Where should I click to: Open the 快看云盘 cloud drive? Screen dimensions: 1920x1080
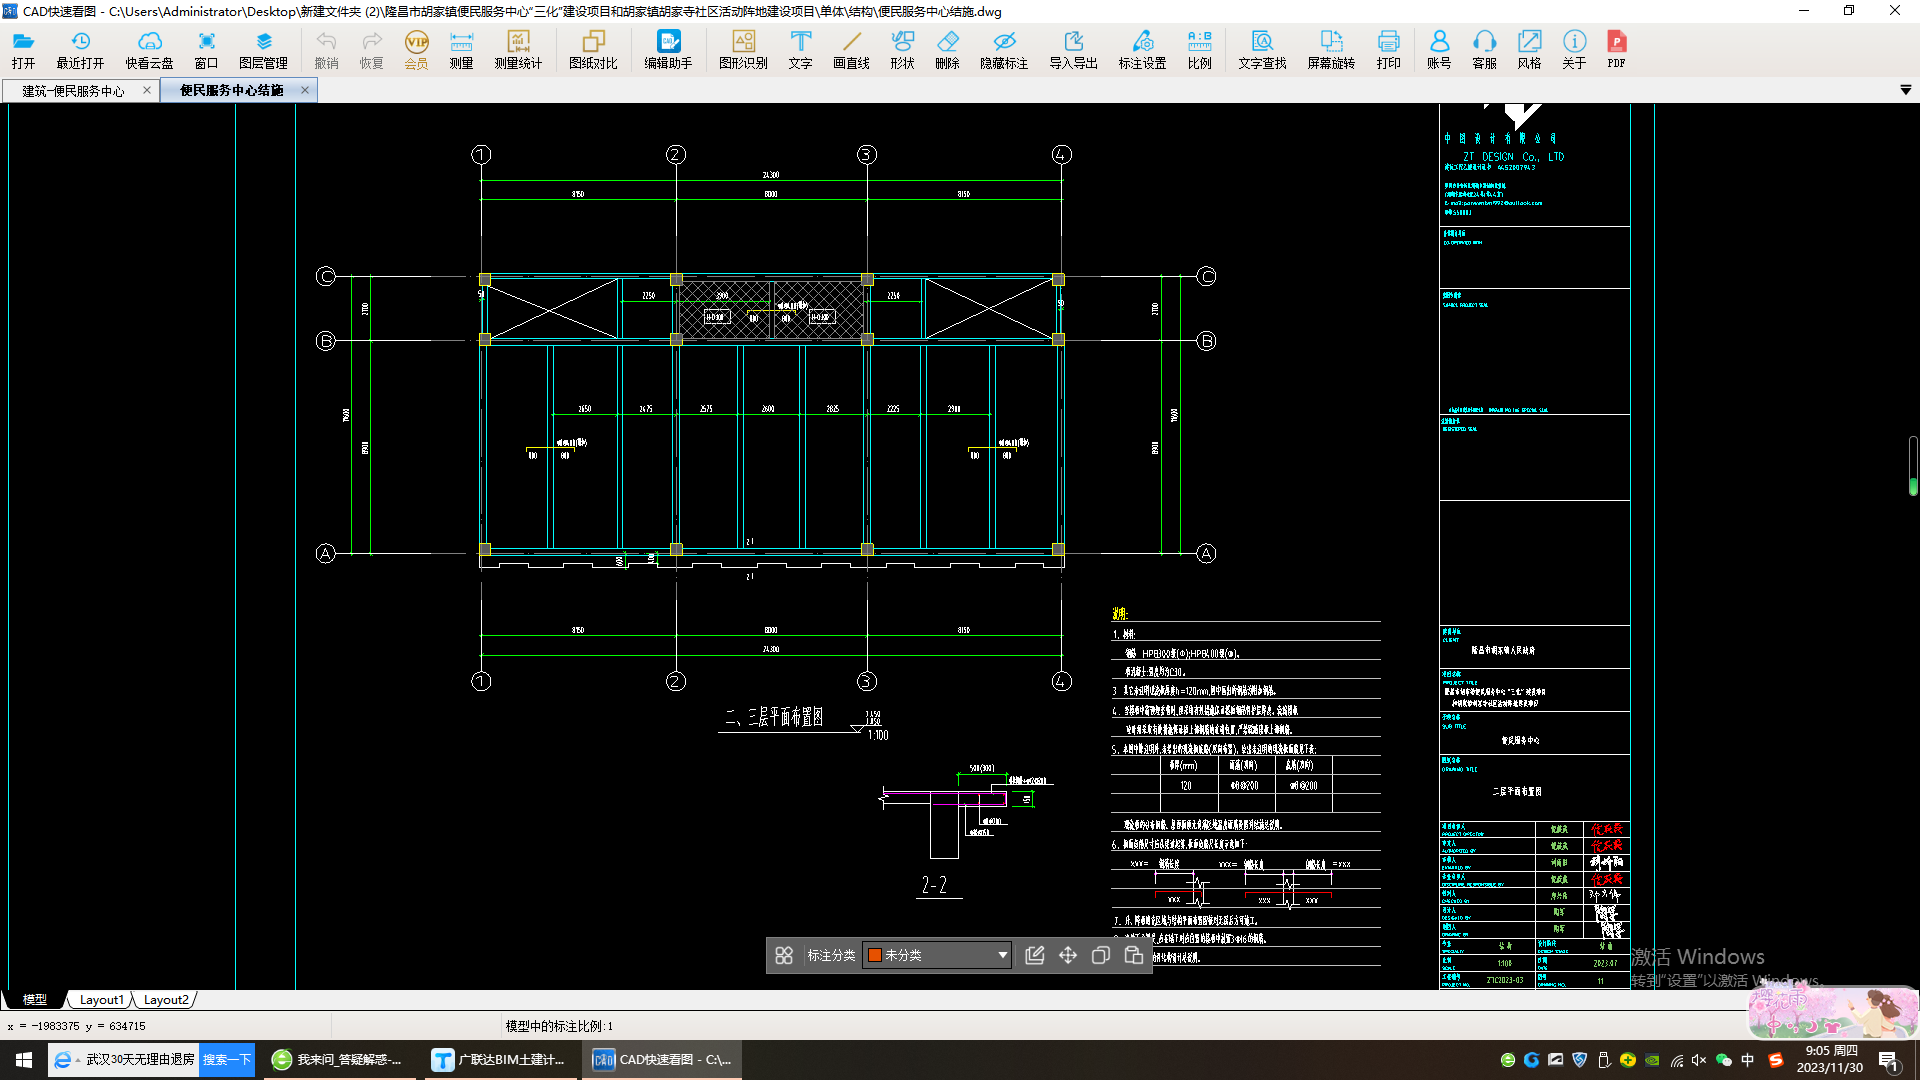[x=149, y=49]
